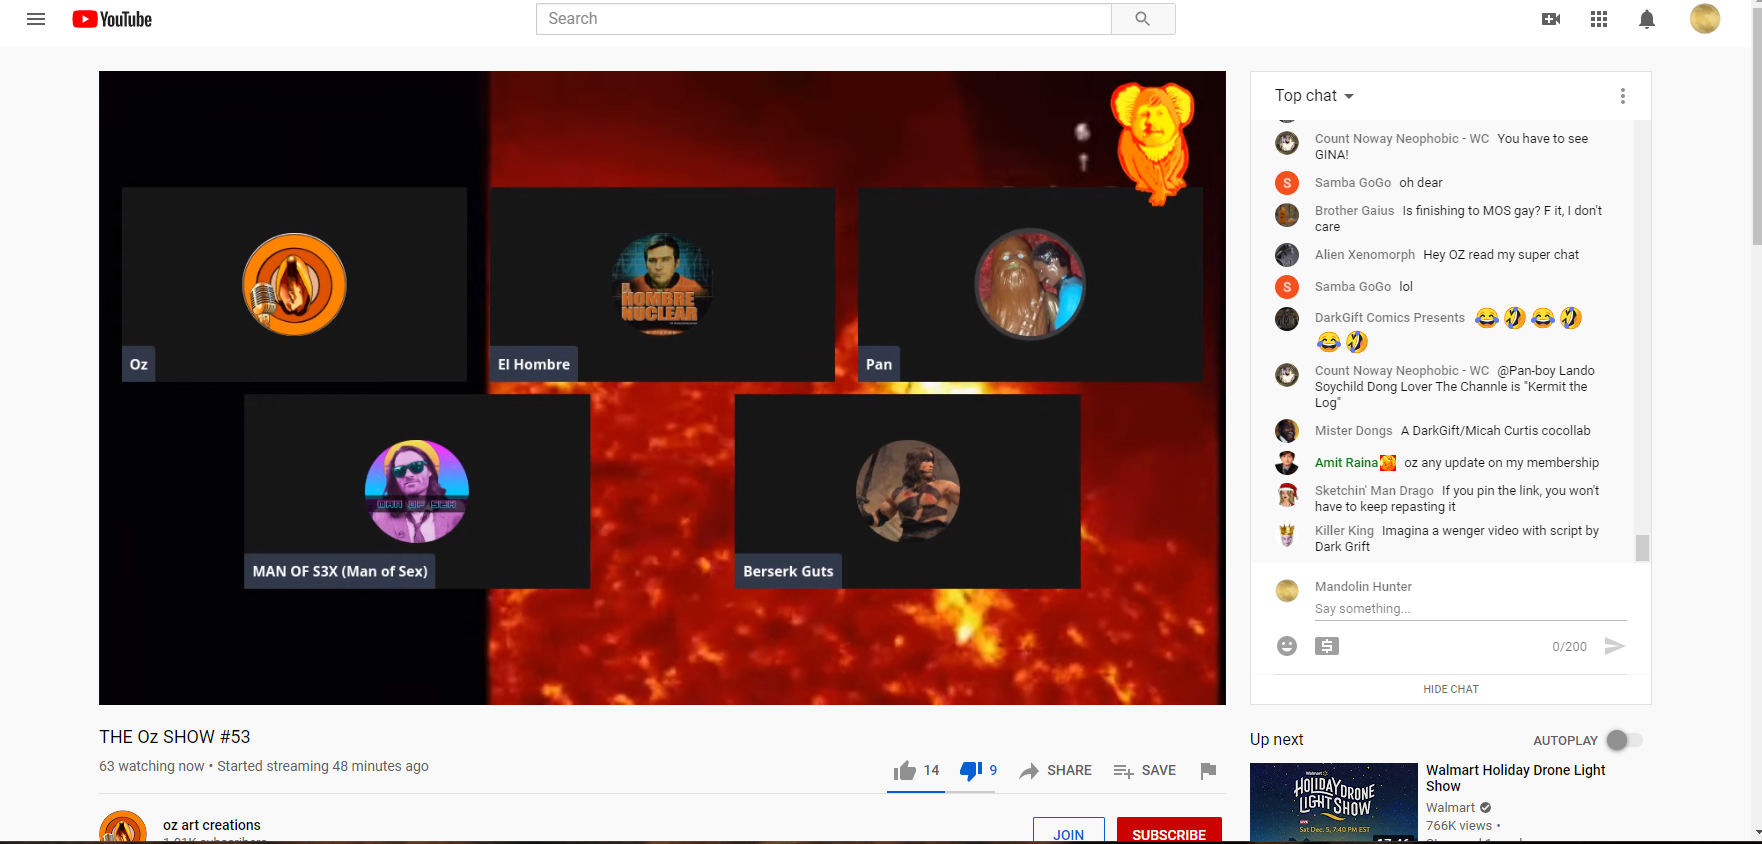The height and width of the screenshot is (844, 1762).
Task: Open the hamburger guide menu
Action: coord(36,19)
